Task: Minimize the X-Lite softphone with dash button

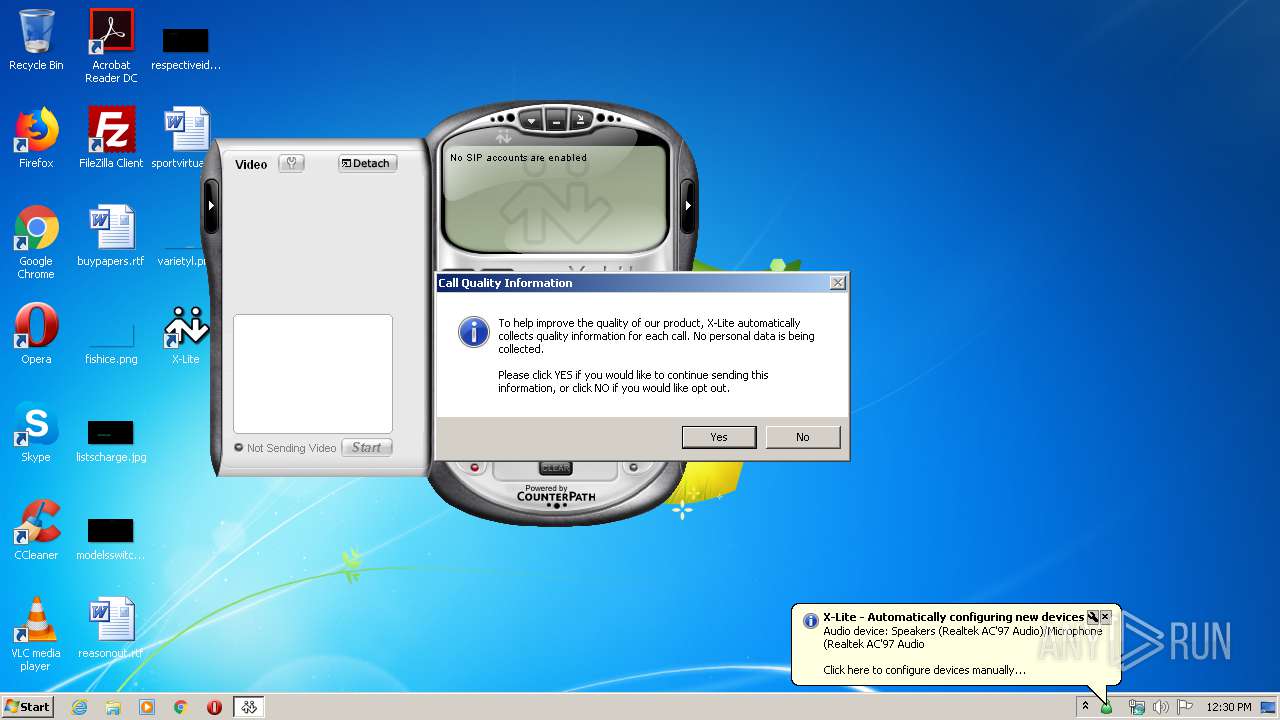Action: 557,121
